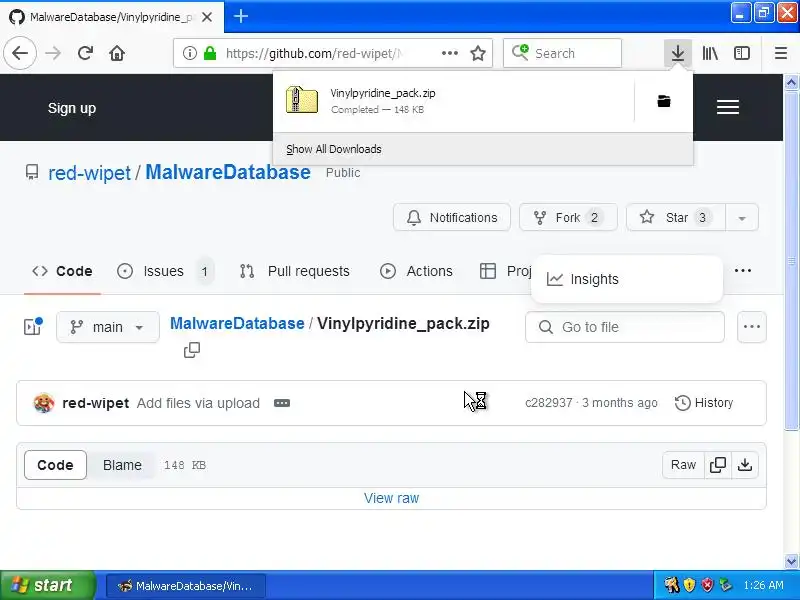Screen dimensions: 800x600
Task: Open downloaded Vinylpyridine_pack.zip entry
Action: click(x=454, y=101)
